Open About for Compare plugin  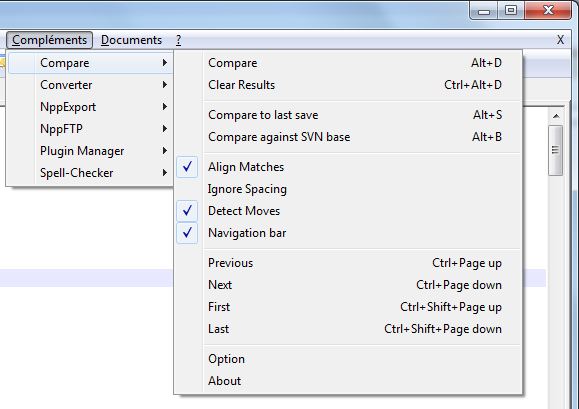tap(348, 381)
